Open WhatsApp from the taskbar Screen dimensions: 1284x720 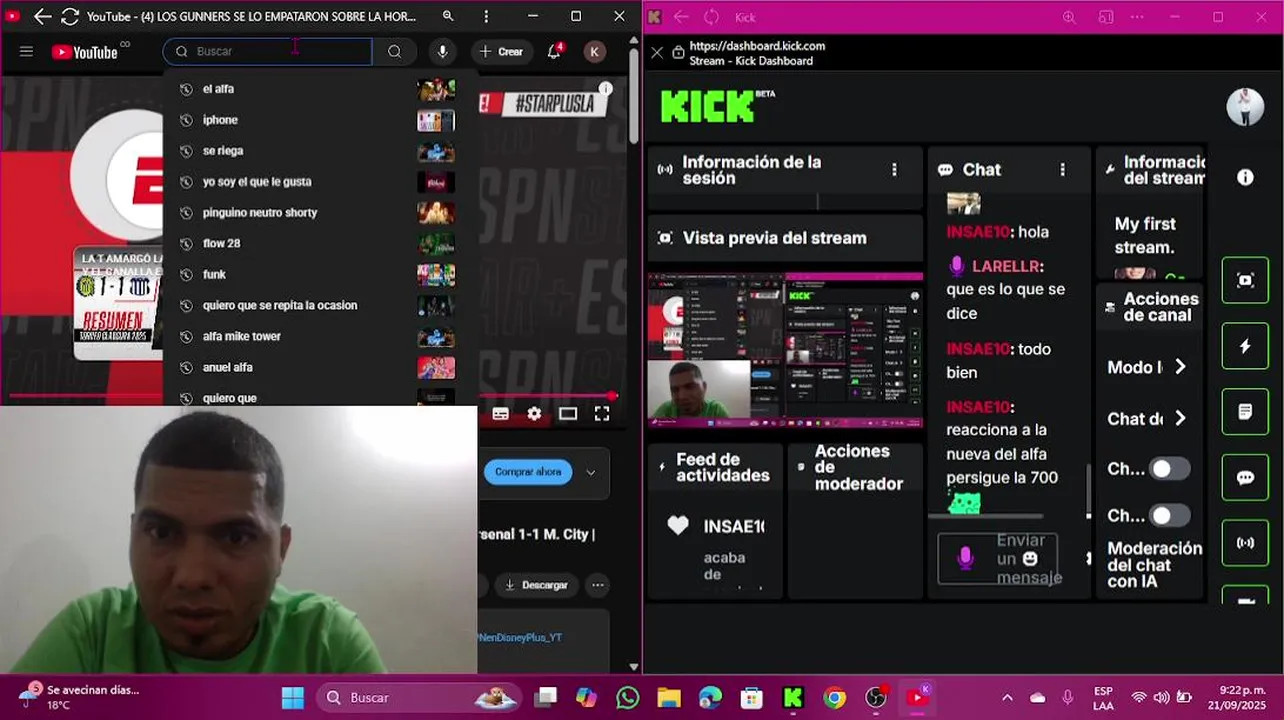pos(627,697)
